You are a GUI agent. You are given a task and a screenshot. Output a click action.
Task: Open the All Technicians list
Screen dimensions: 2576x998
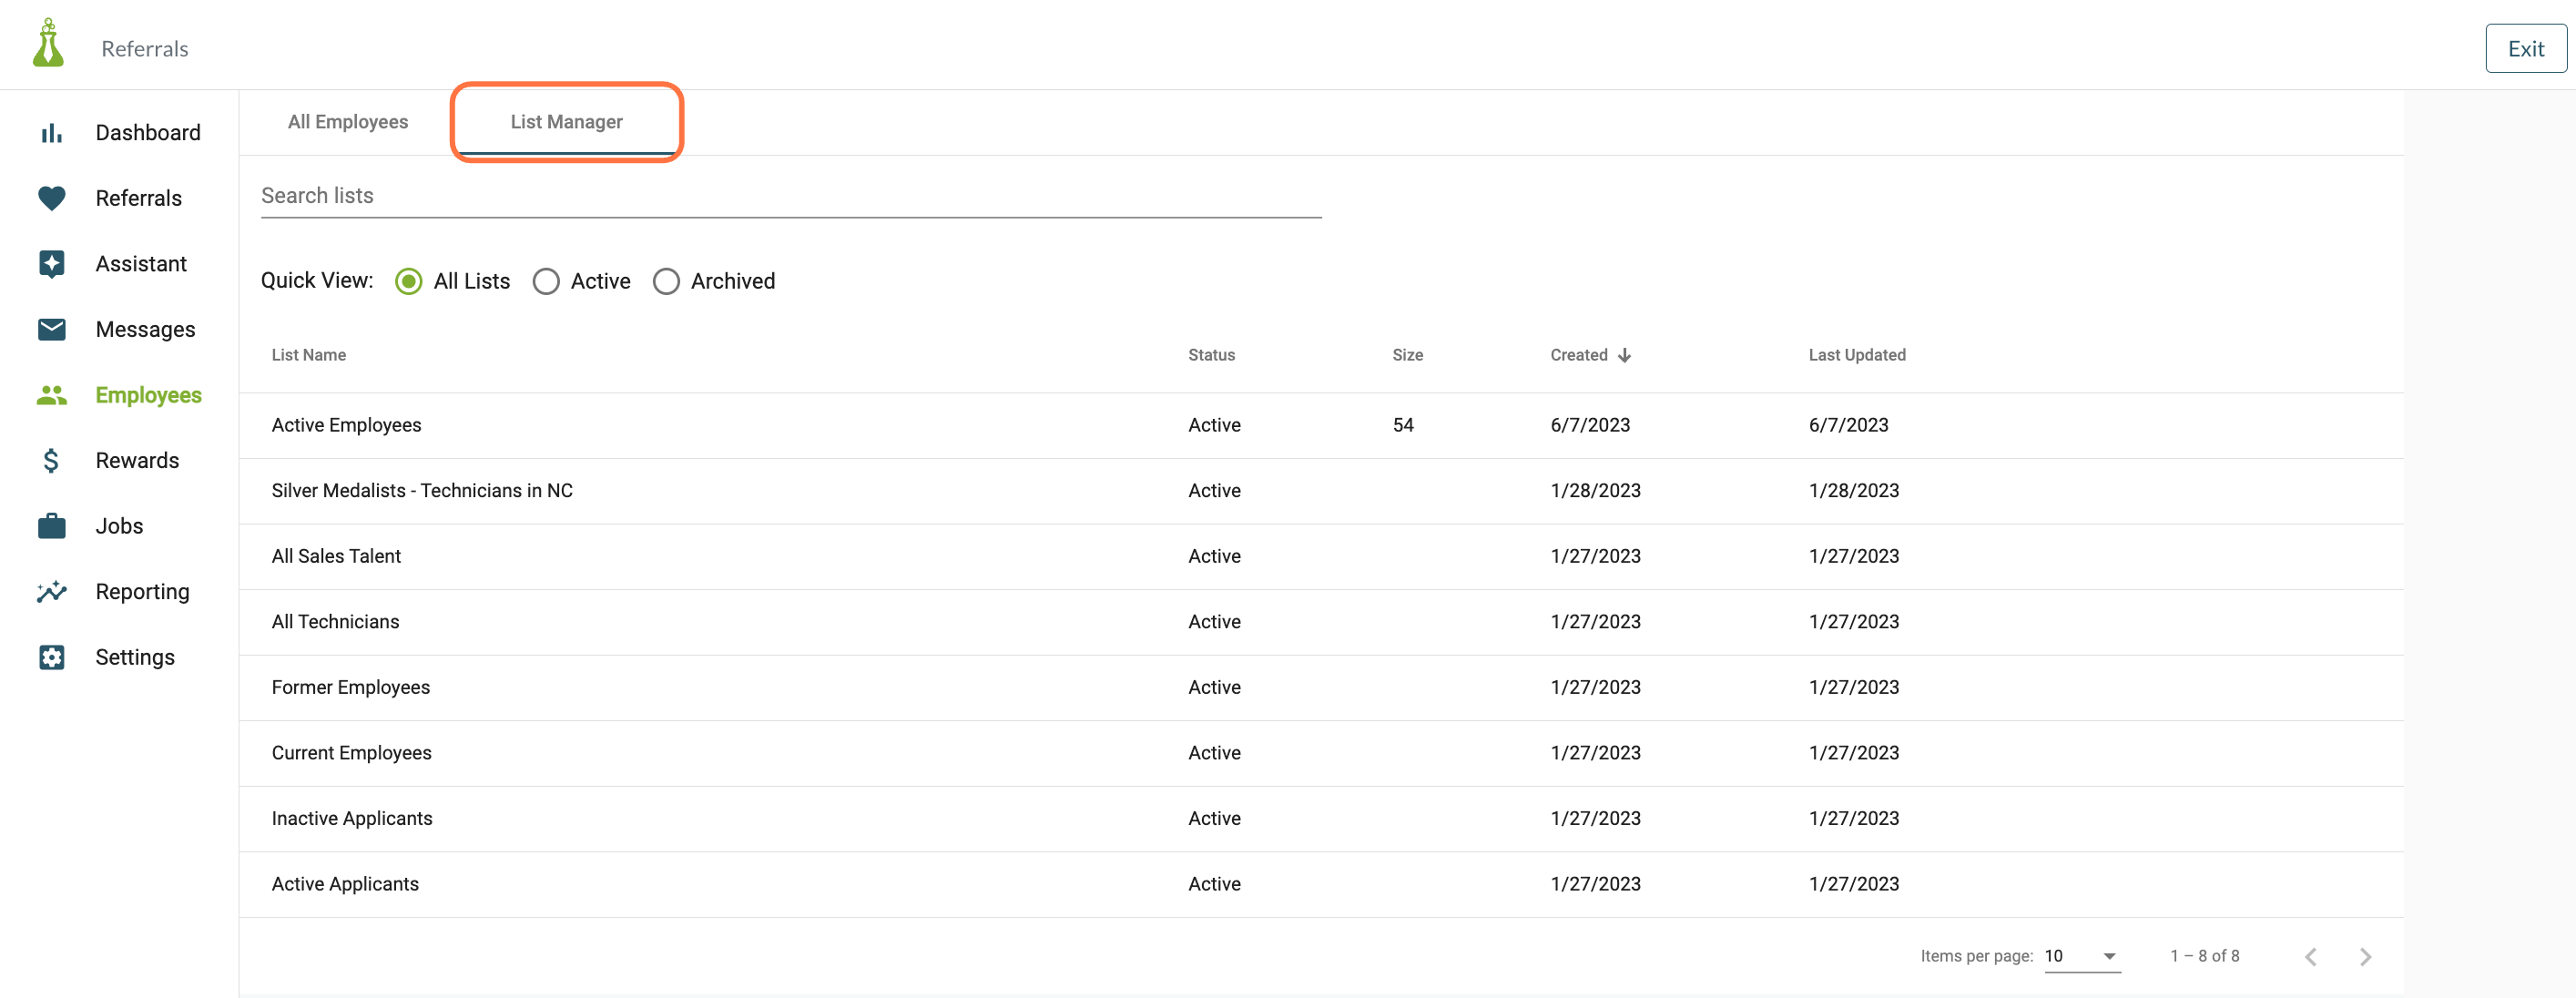(334, 622)
